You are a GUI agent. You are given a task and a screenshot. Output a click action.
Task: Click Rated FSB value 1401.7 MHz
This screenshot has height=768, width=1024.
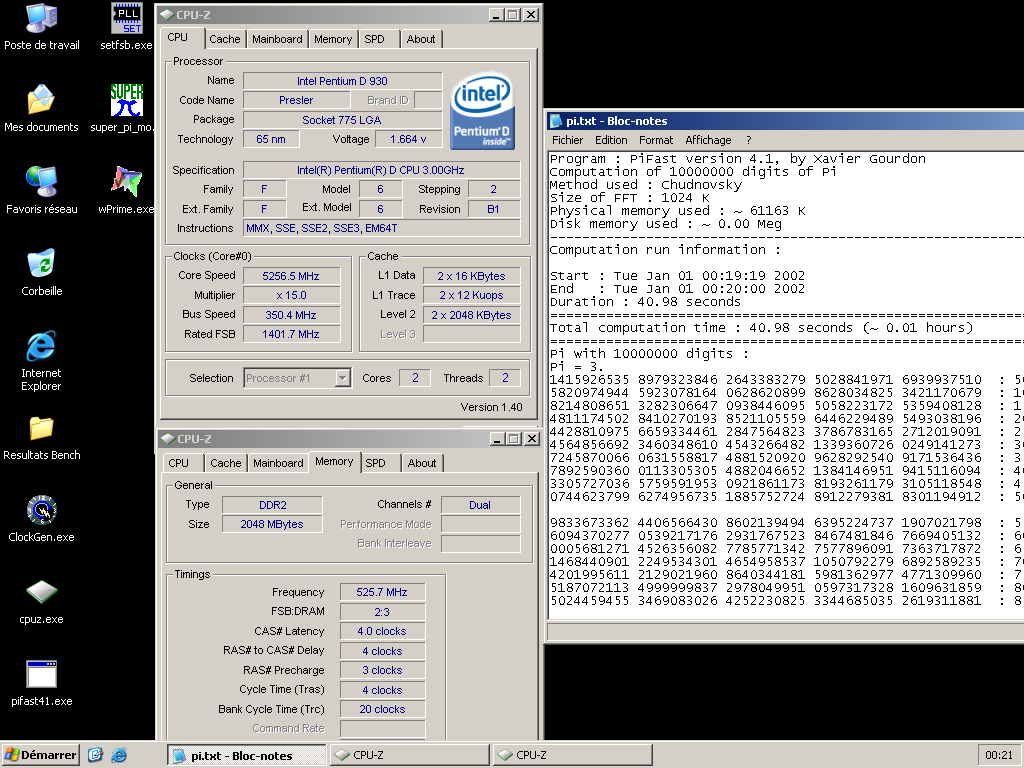291,334
